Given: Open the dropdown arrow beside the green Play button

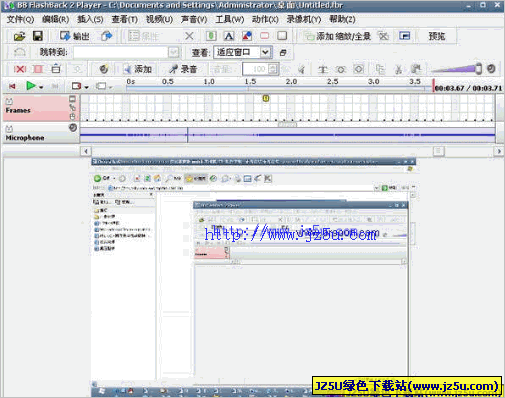Looking at the screenshot, I should [41, 87].
